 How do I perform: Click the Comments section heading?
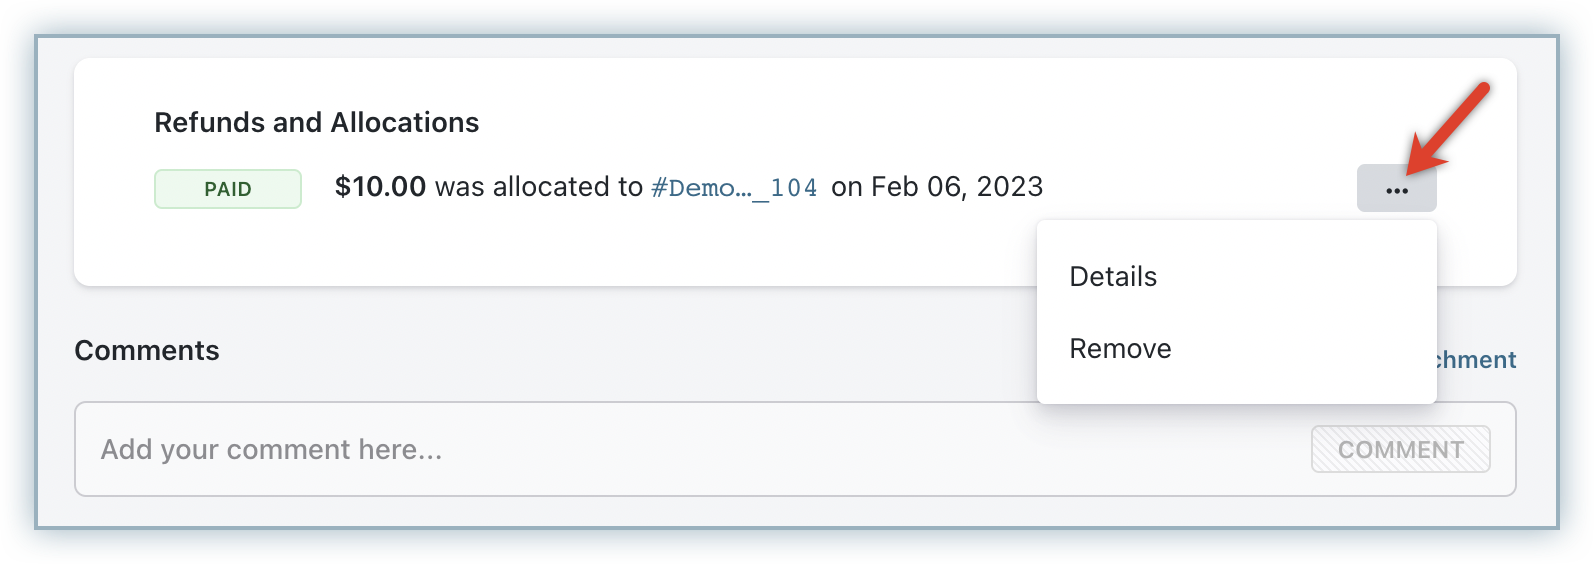click(147, 351)
